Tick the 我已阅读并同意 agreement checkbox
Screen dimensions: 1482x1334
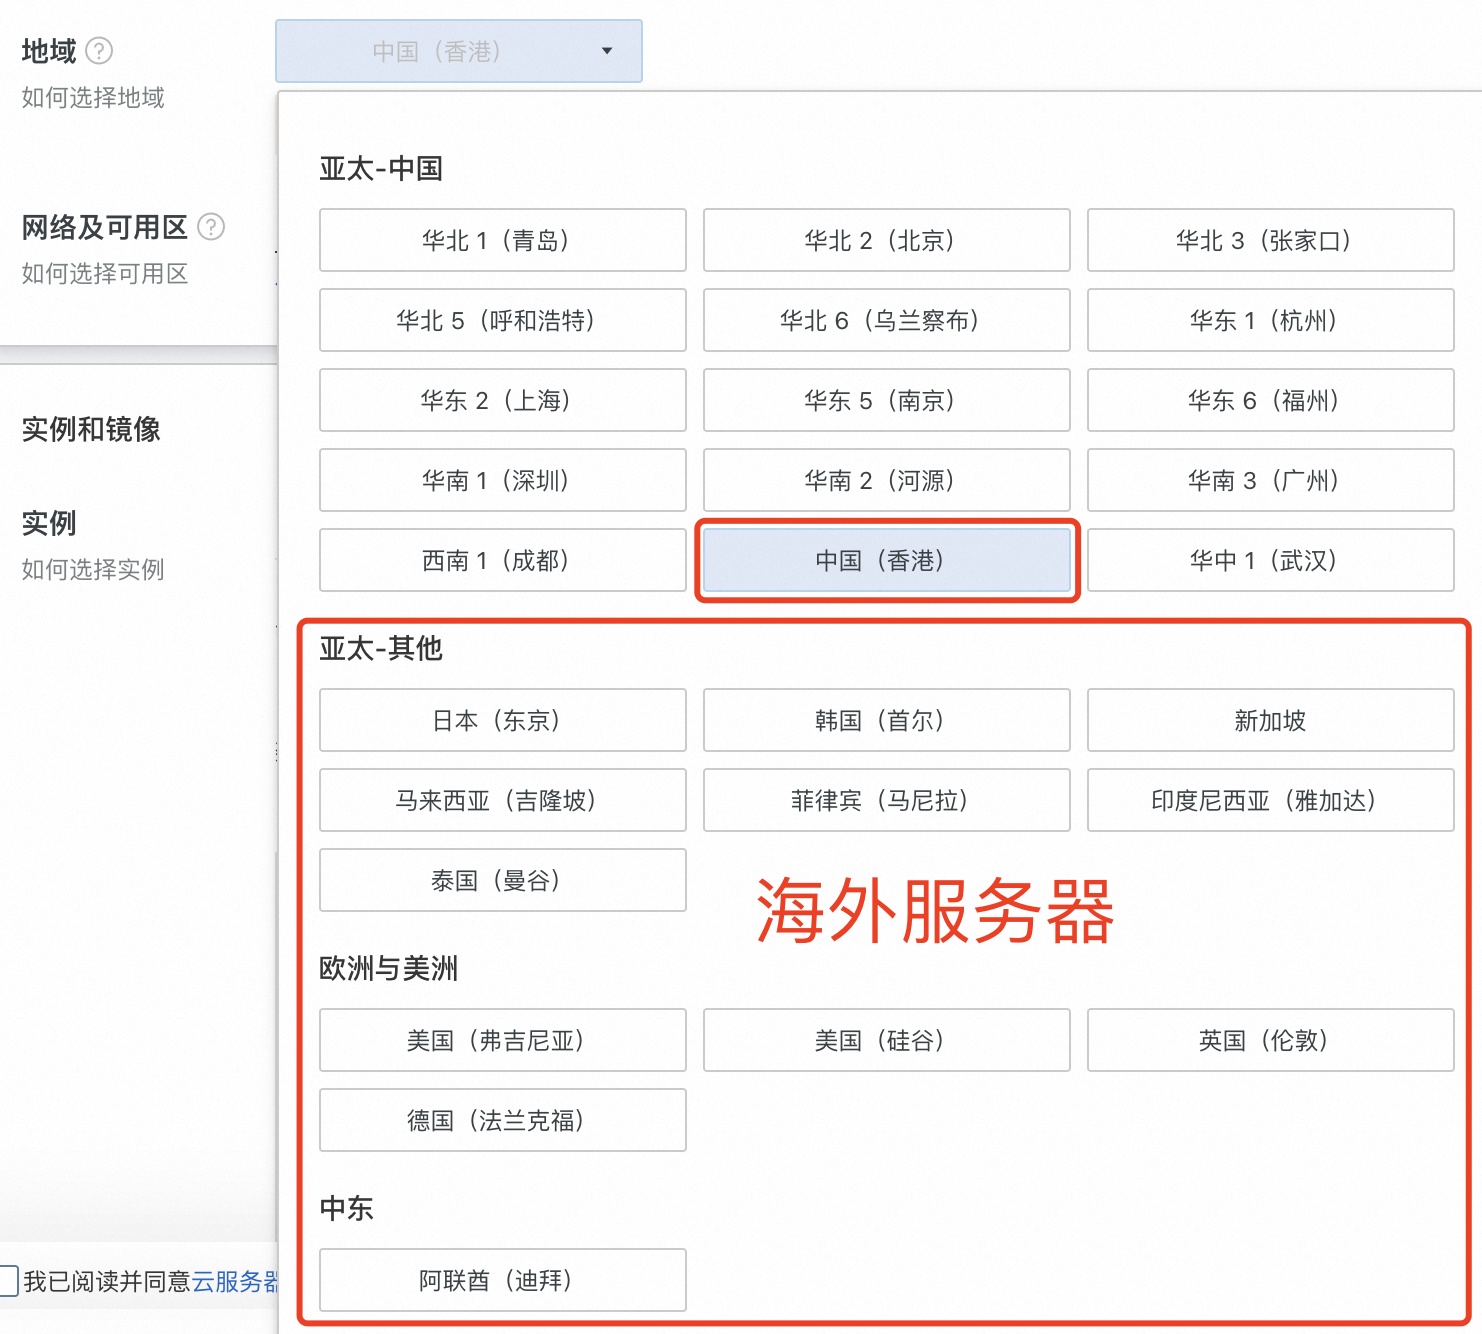tap(9, 1281)
